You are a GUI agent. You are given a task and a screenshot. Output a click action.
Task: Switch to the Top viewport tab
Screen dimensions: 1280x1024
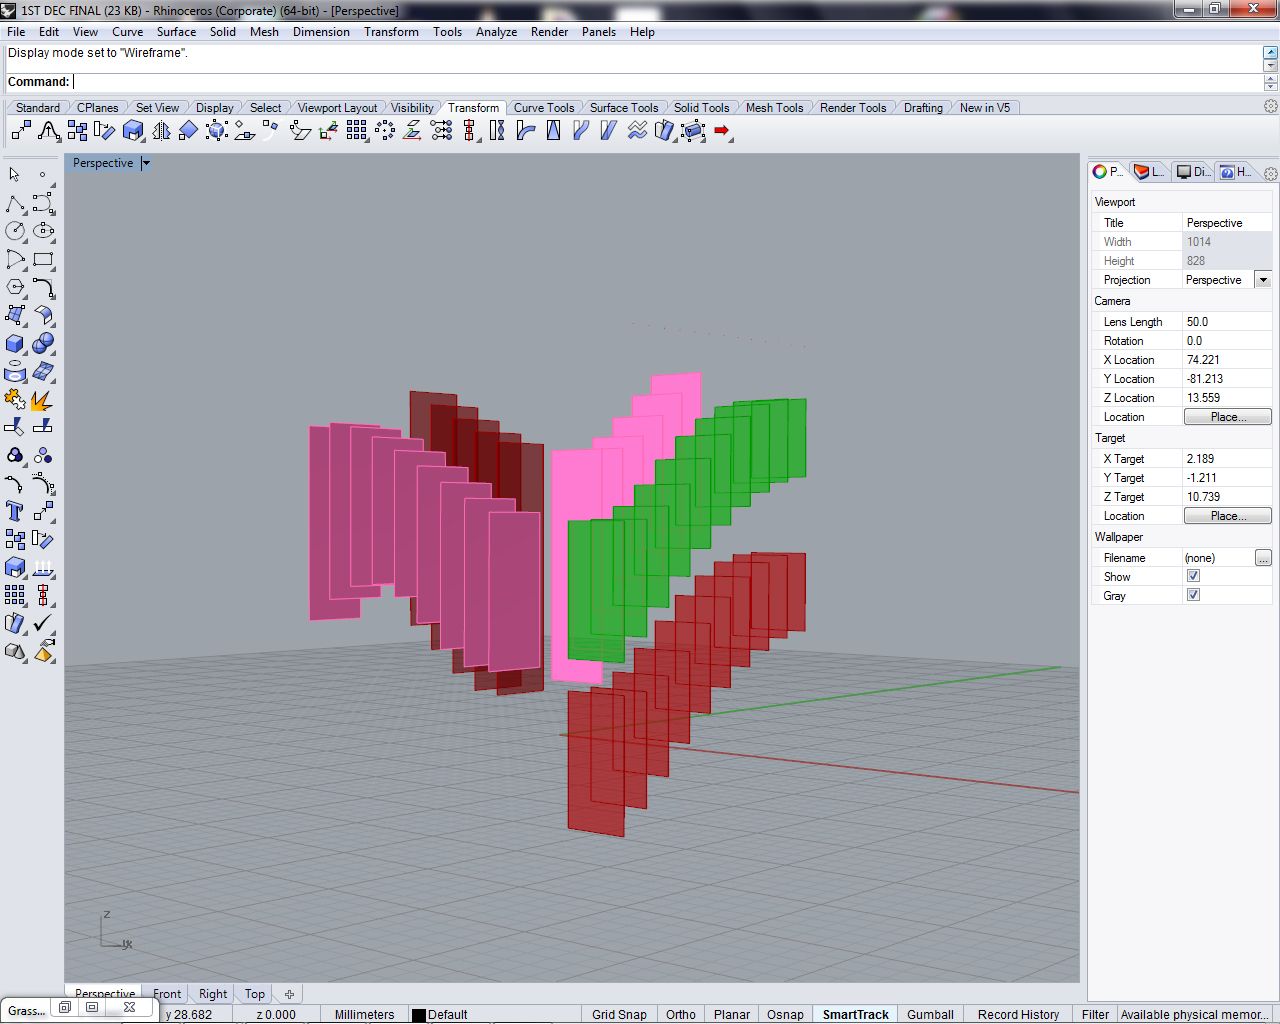tap(253, 993)
